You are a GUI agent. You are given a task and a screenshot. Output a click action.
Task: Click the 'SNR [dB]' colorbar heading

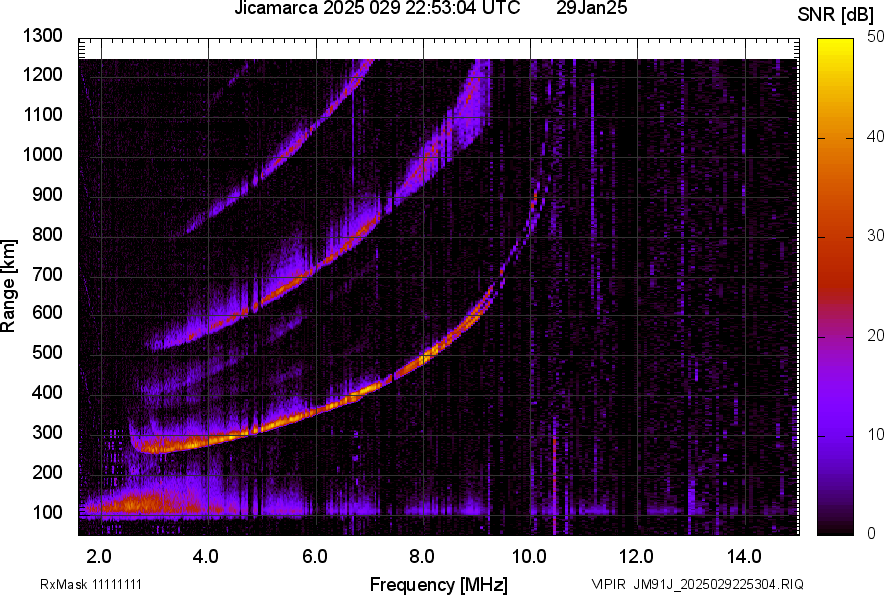pos(837,15)
